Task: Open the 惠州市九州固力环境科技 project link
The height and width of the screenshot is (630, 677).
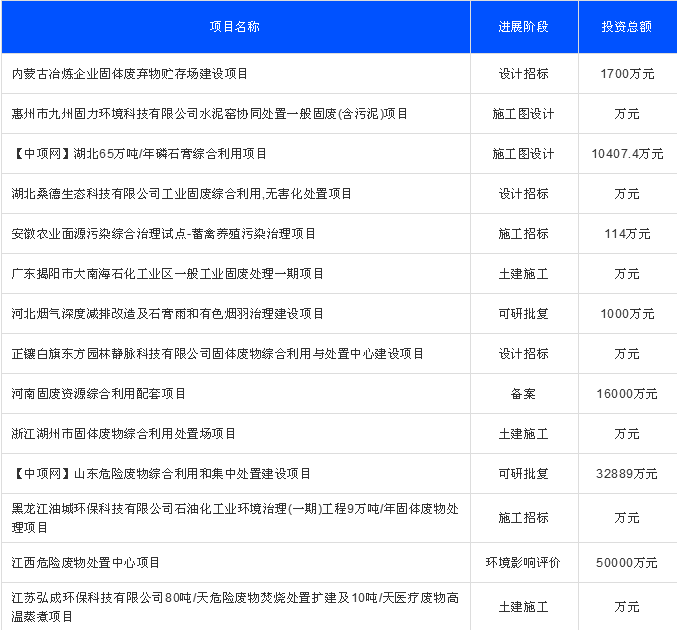Action: (x=210, y=114)
